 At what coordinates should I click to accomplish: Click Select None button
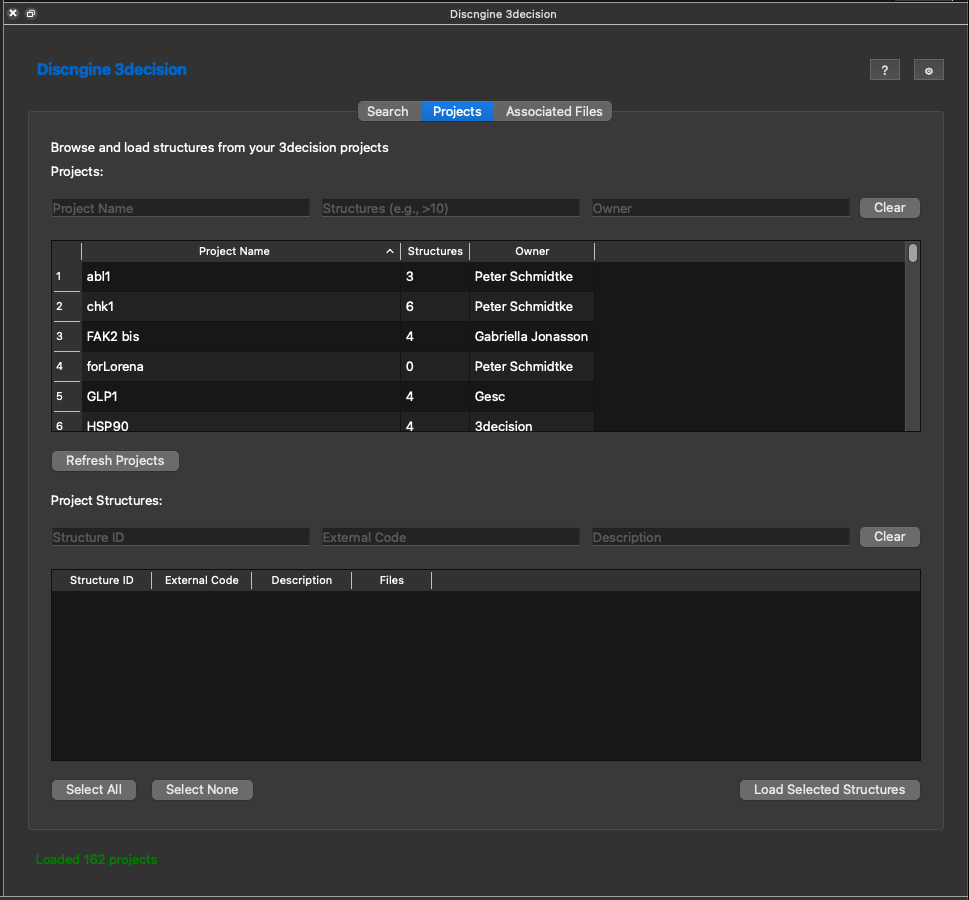(x=202, y=789)
